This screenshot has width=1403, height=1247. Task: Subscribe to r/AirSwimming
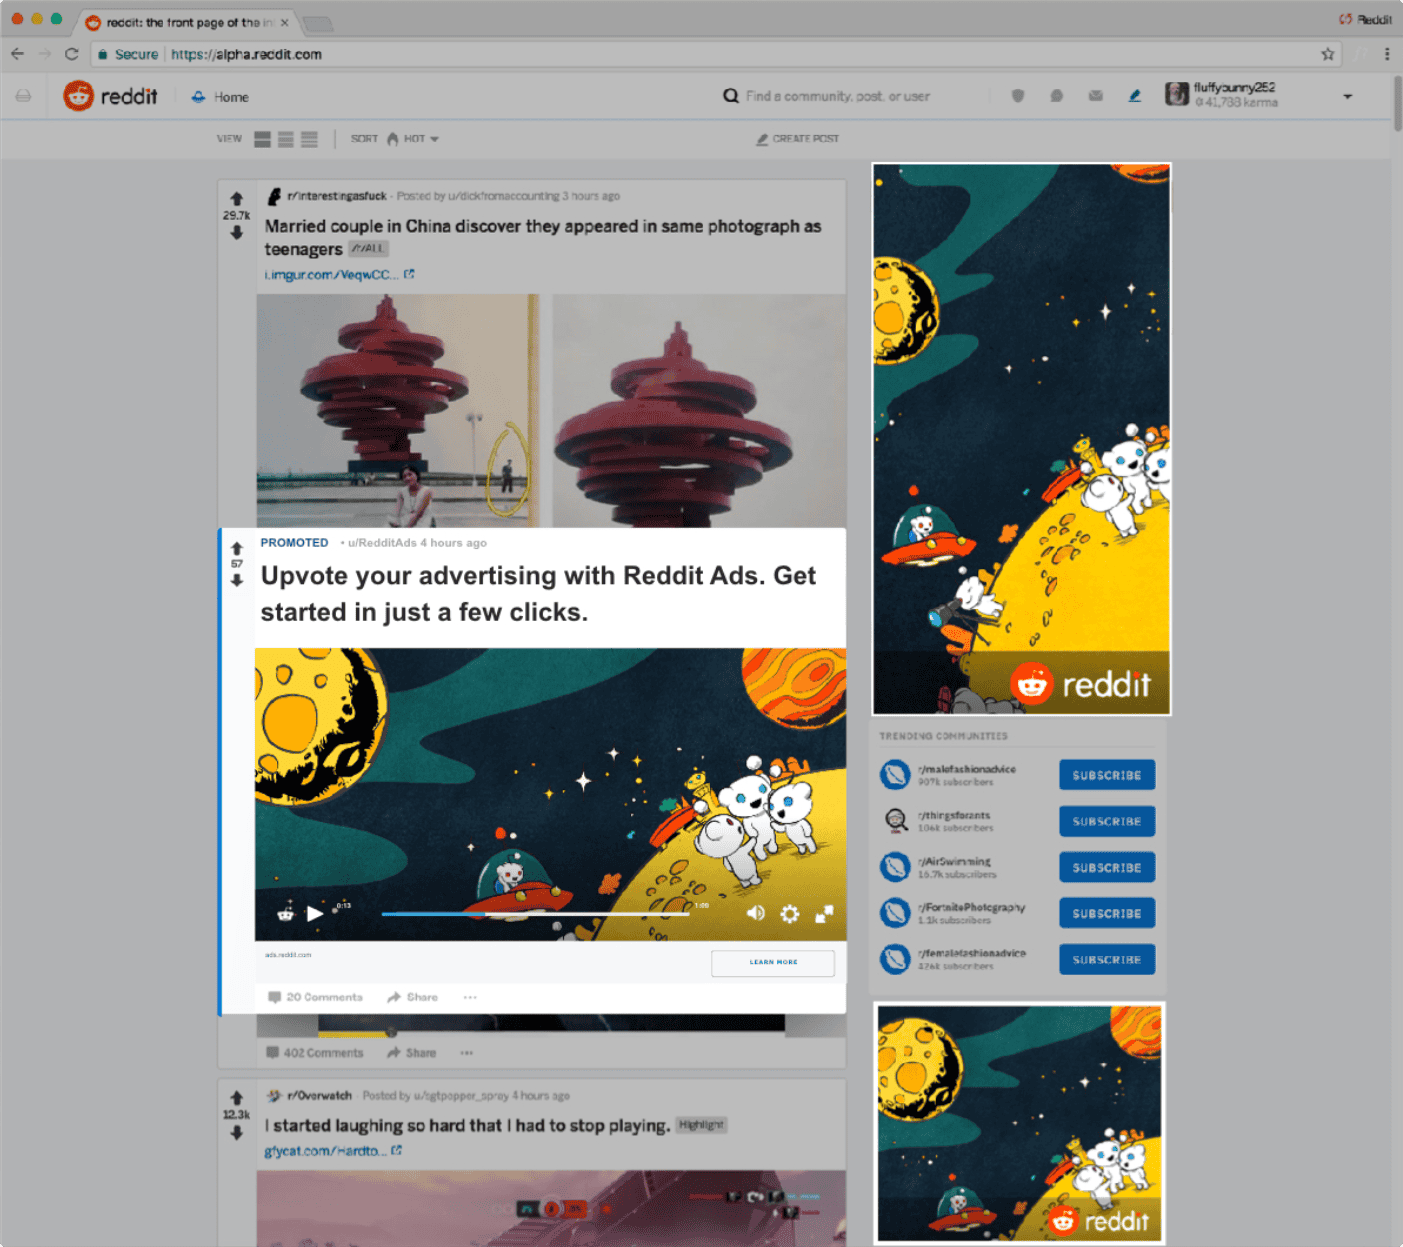pos(1107,867)
